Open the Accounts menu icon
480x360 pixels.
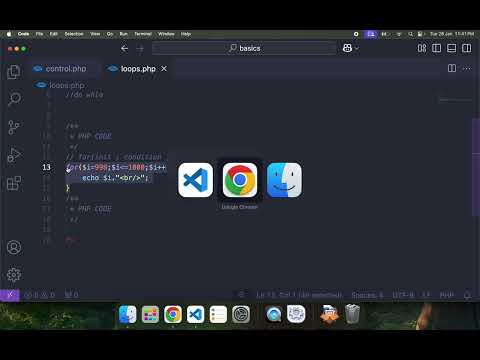pyautogui.click(x=14, y=247)
